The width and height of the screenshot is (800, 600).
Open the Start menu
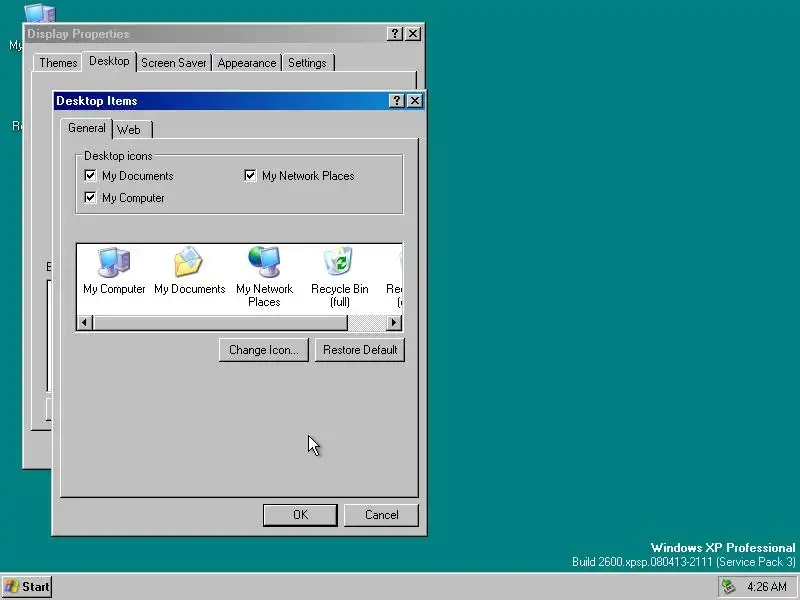[x=27, y=586]
